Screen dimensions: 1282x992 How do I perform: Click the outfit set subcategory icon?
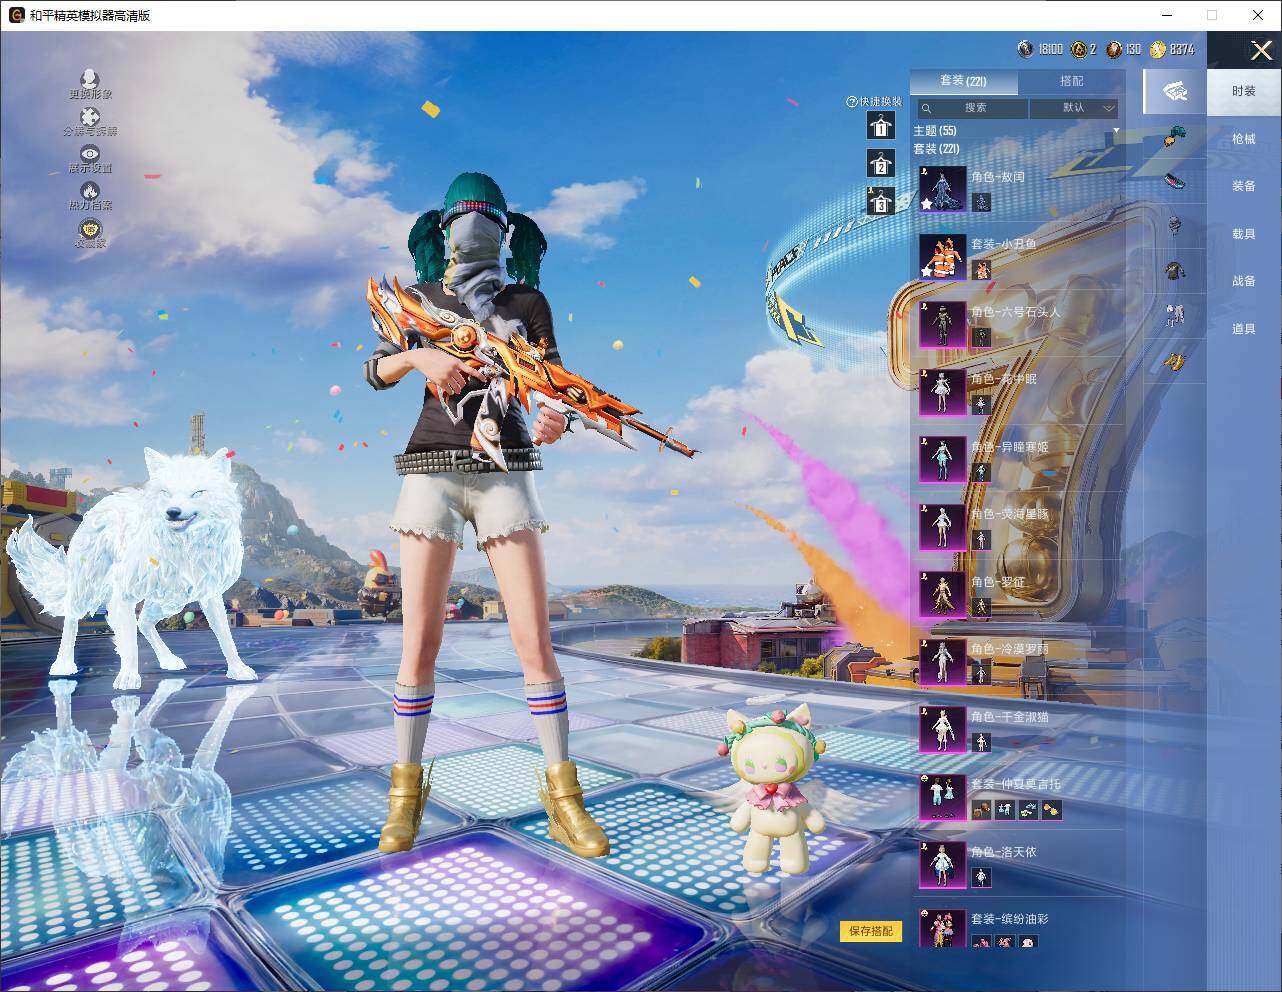(1174, 92)
